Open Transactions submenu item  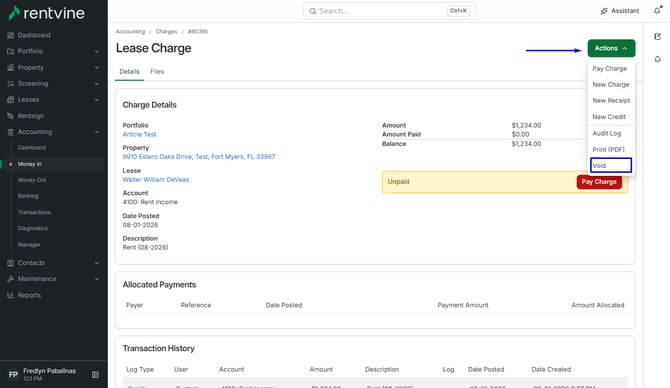click(34, 212)
